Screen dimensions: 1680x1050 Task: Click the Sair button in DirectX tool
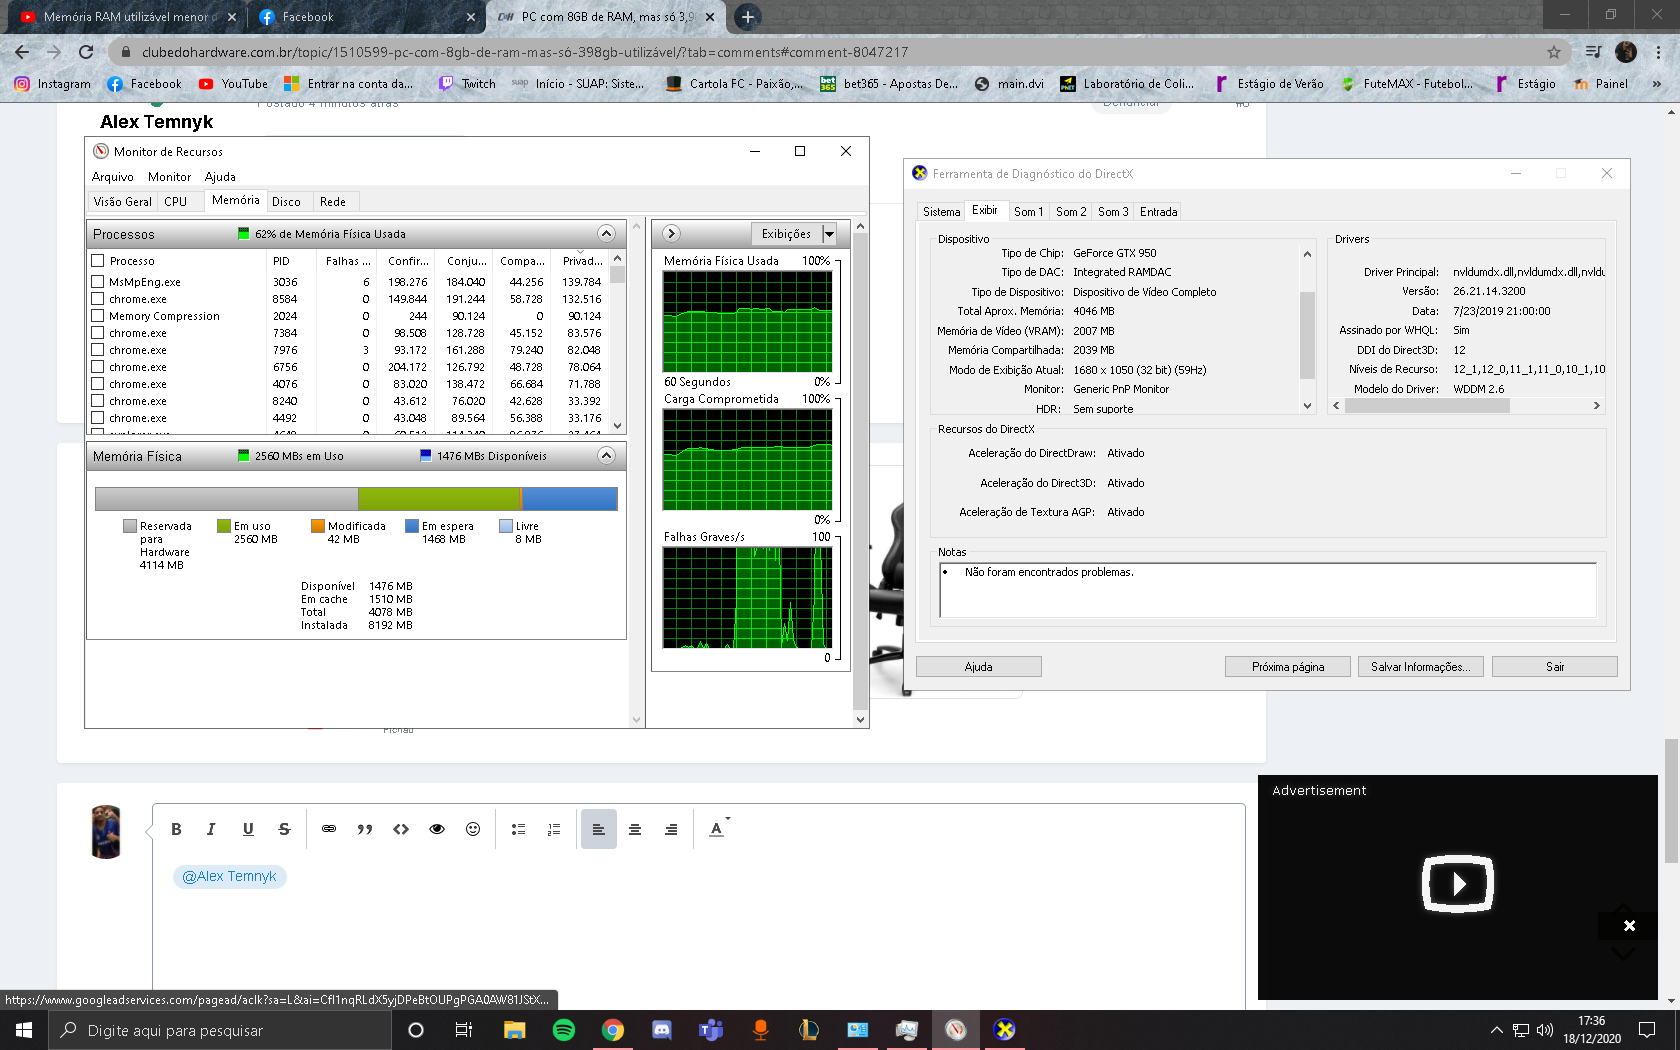(x=1555, y=667)
